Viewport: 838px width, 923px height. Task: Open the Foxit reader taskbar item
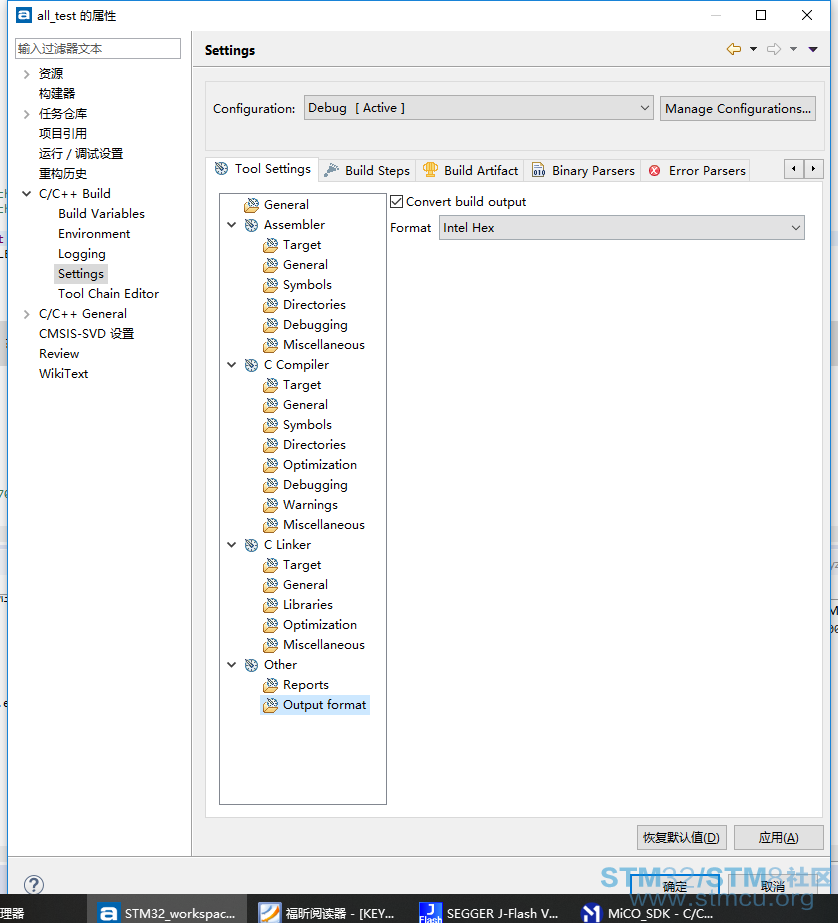click(327, 912)
